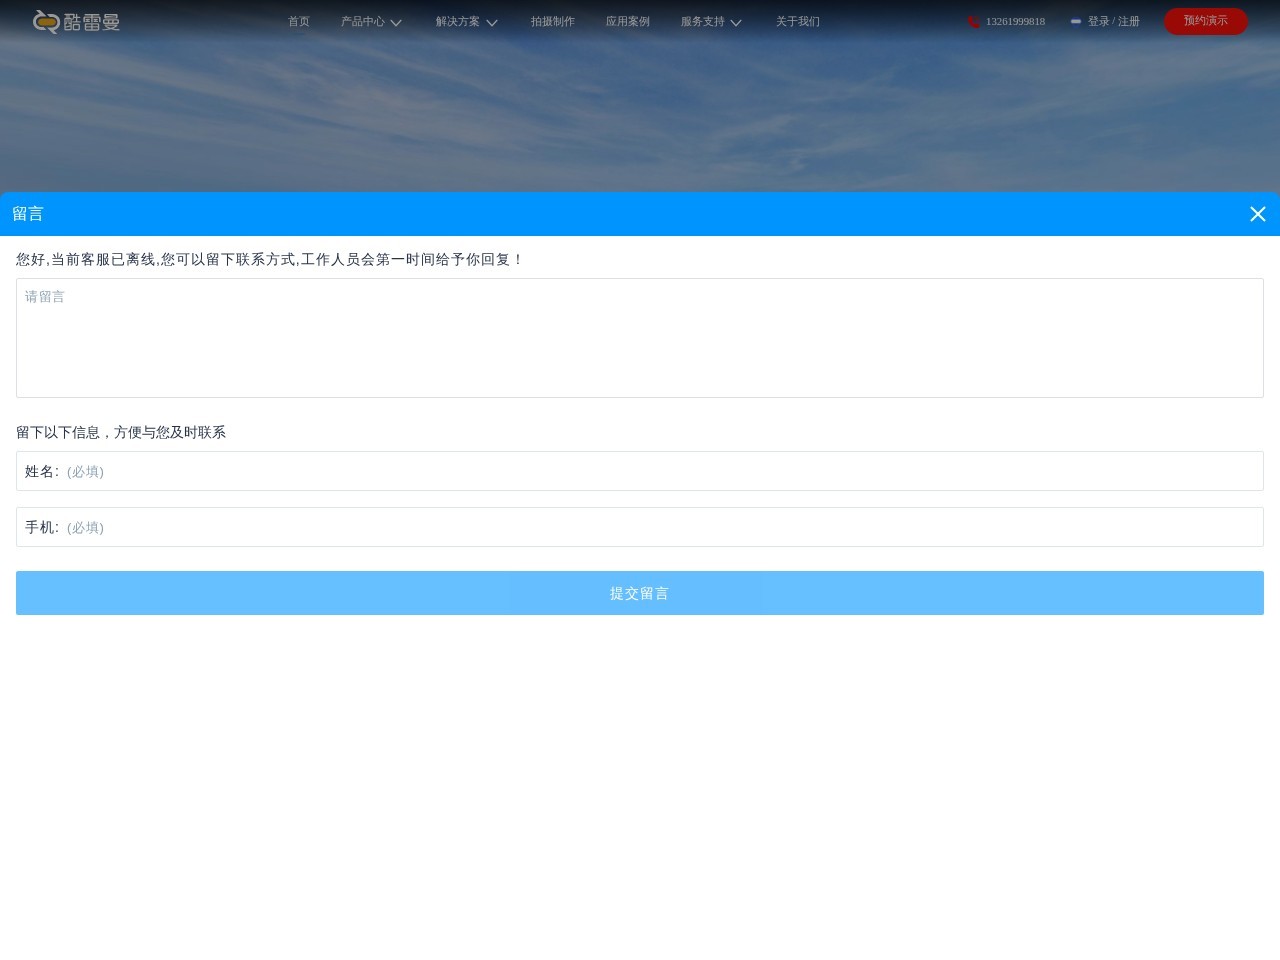Go to 首页 in the navigation bar
This screenshot has height=960, width=1280.
[x=299, y=21]
